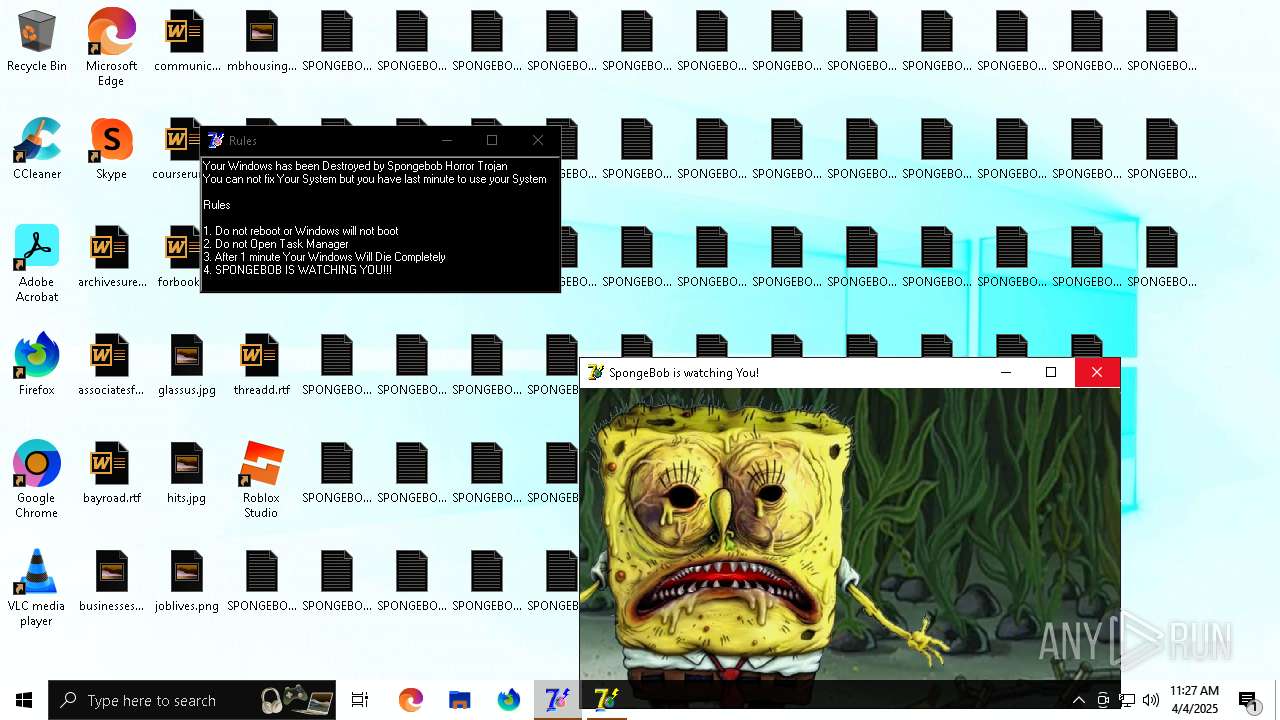Launch Edge from the taskbar
The height and width of the screenshot is (720, 1280).
410,700
